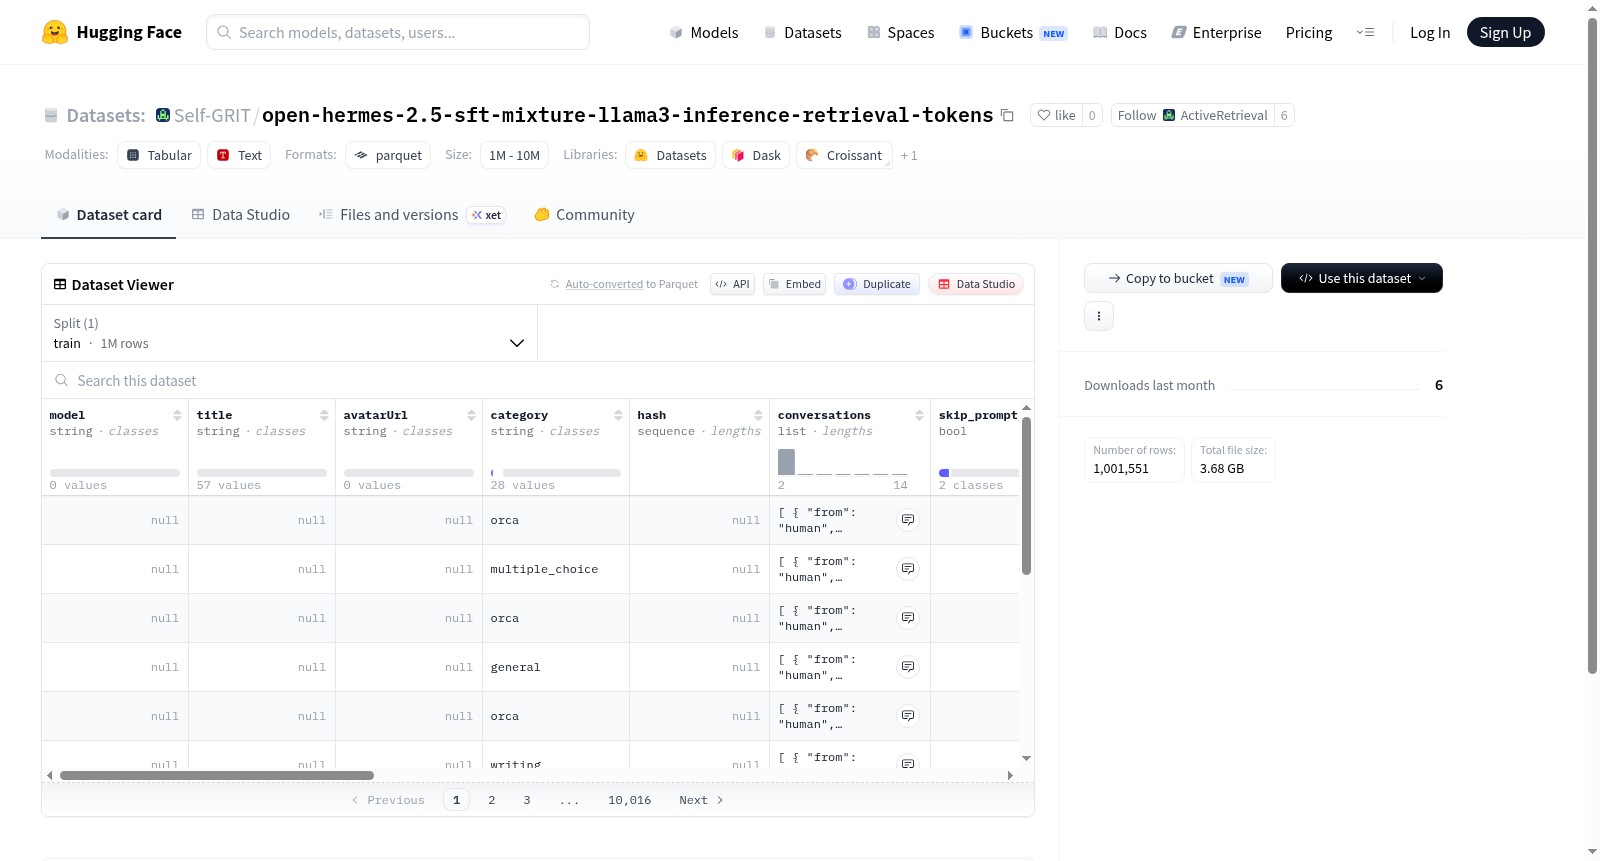This screenshot has height=861, width=1600.
Task: Click the Duplicate button
Action: 877,284
